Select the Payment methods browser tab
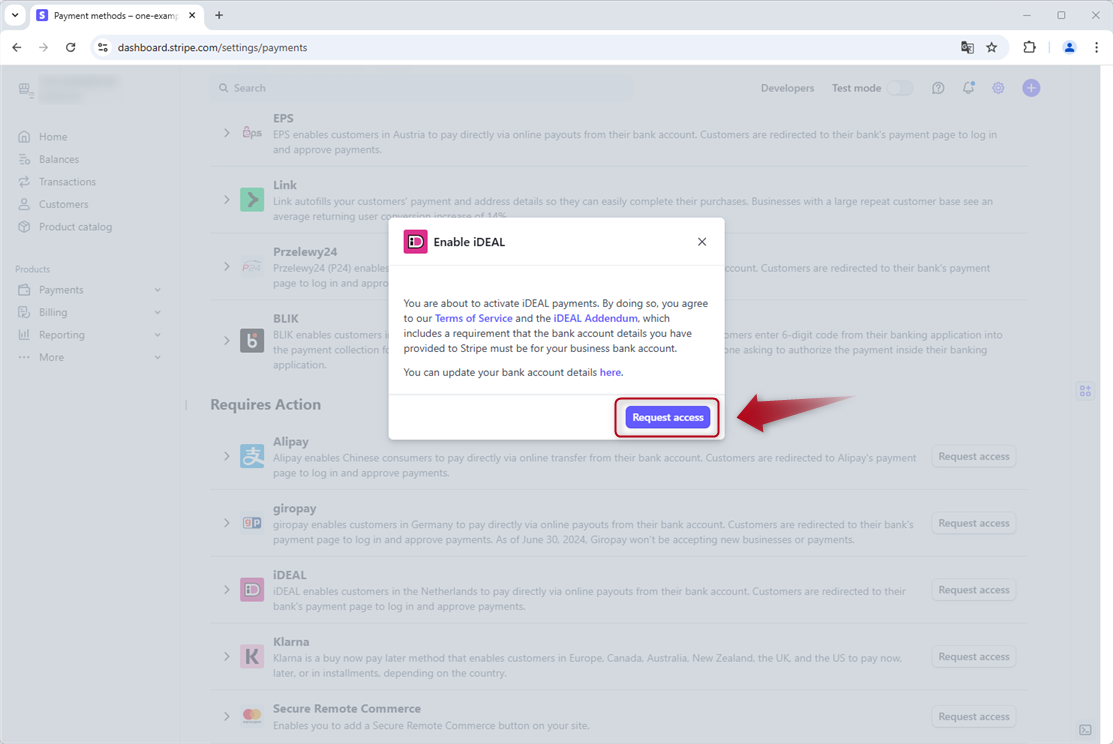The width and height of the screenshot is (1113, 744). (x=116, y=16)
